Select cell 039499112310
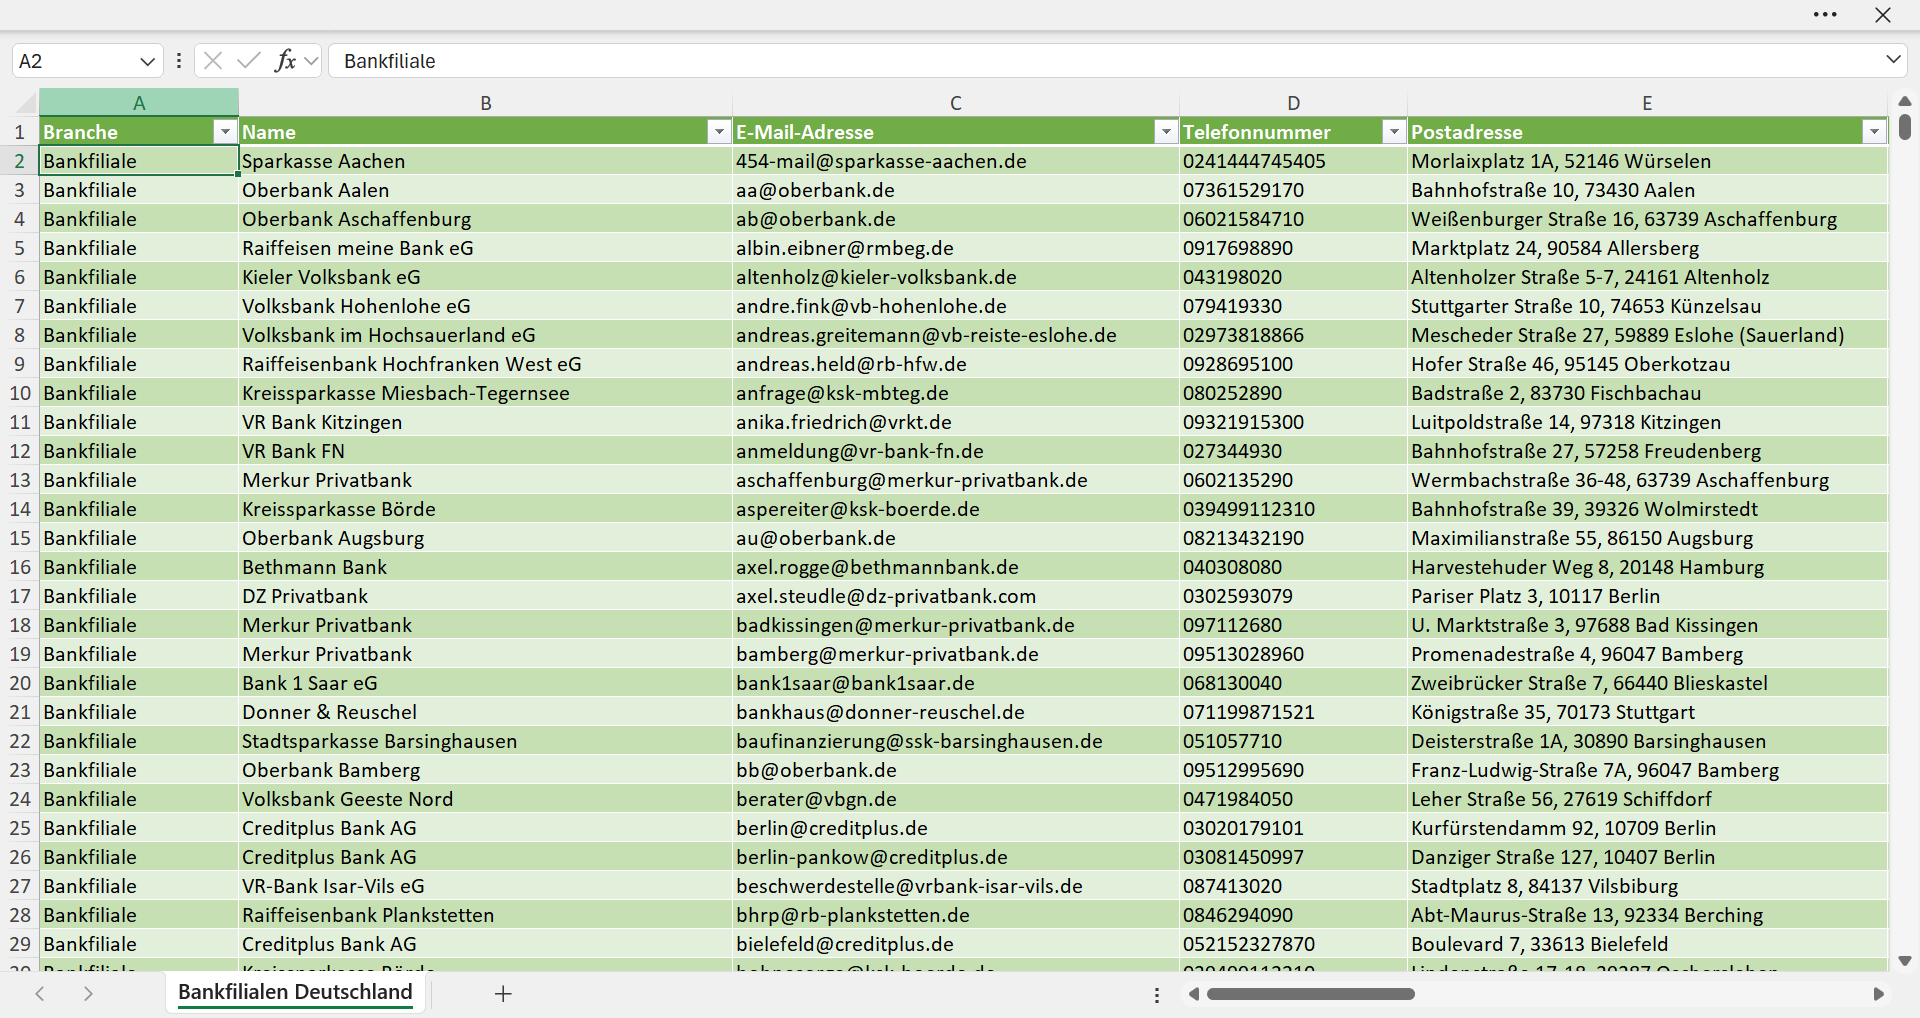This screenshot has height=1018, width=1920. pos(1293,509)
